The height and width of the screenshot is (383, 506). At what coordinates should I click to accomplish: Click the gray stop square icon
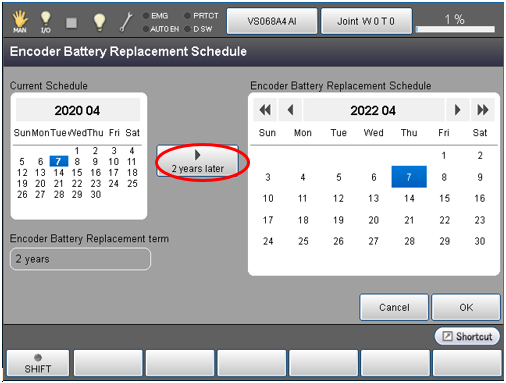coord(71,23)
